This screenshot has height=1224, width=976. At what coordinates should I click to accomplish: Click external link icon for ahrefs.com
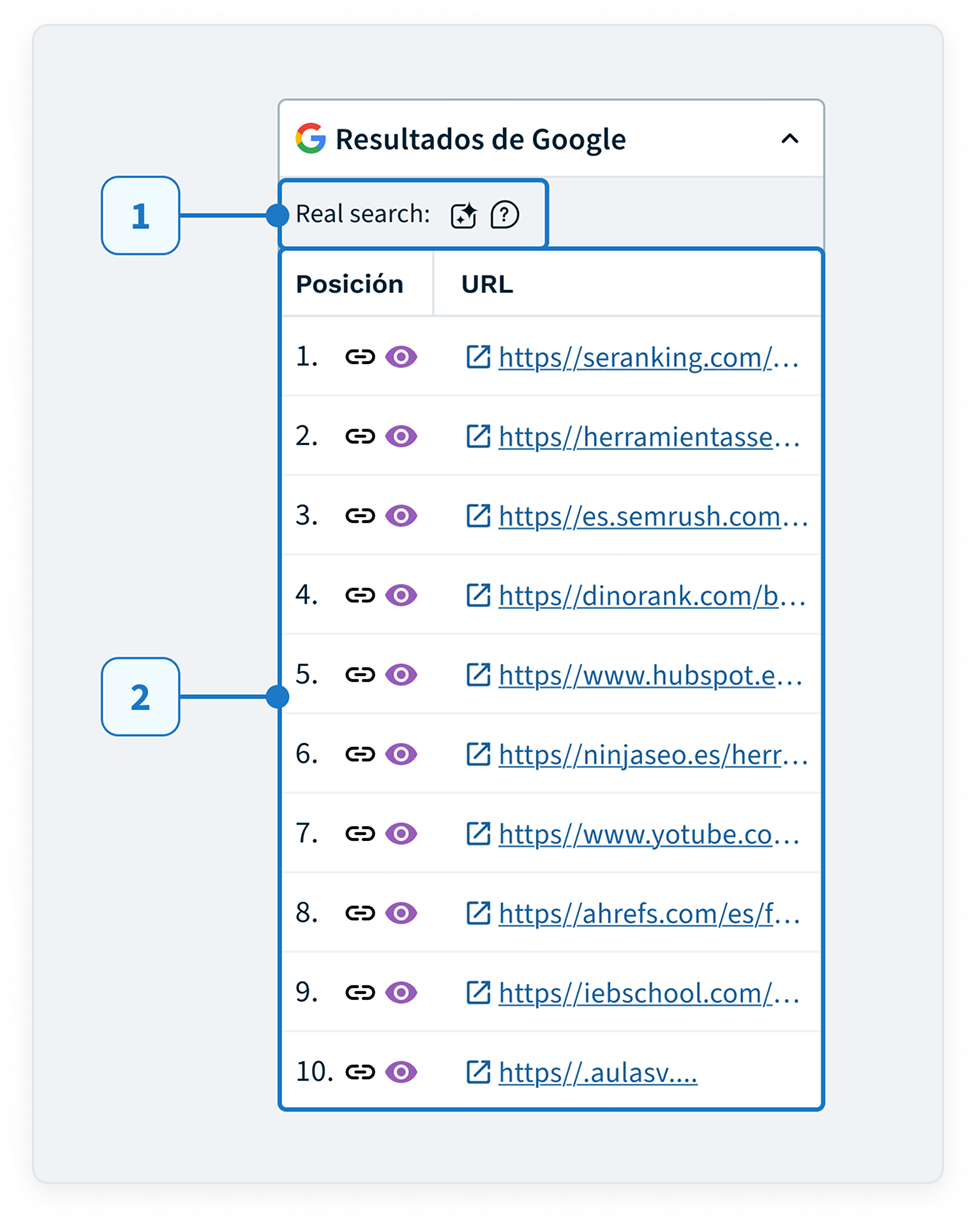(x=479, y=912)
